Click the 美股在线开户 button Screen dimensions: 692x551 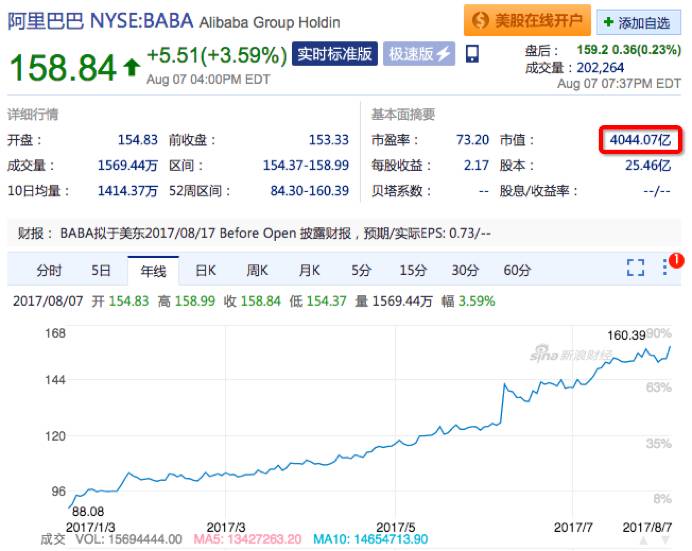tap(527, 20)
